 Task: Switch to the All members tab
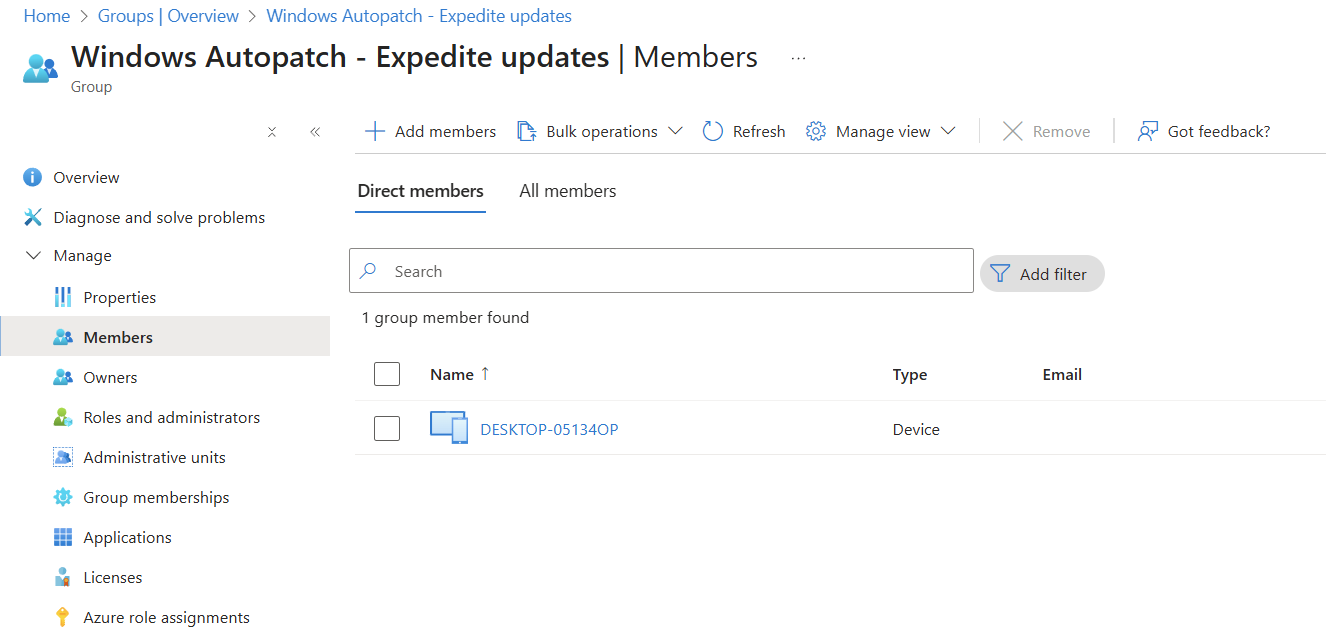pos(567,191)
